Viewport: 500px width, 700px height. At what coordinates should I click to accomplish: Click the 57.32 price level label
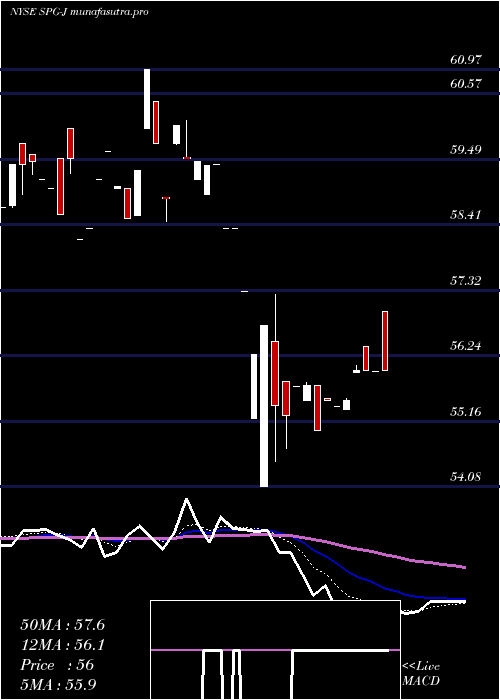click(x=466, y=281)
